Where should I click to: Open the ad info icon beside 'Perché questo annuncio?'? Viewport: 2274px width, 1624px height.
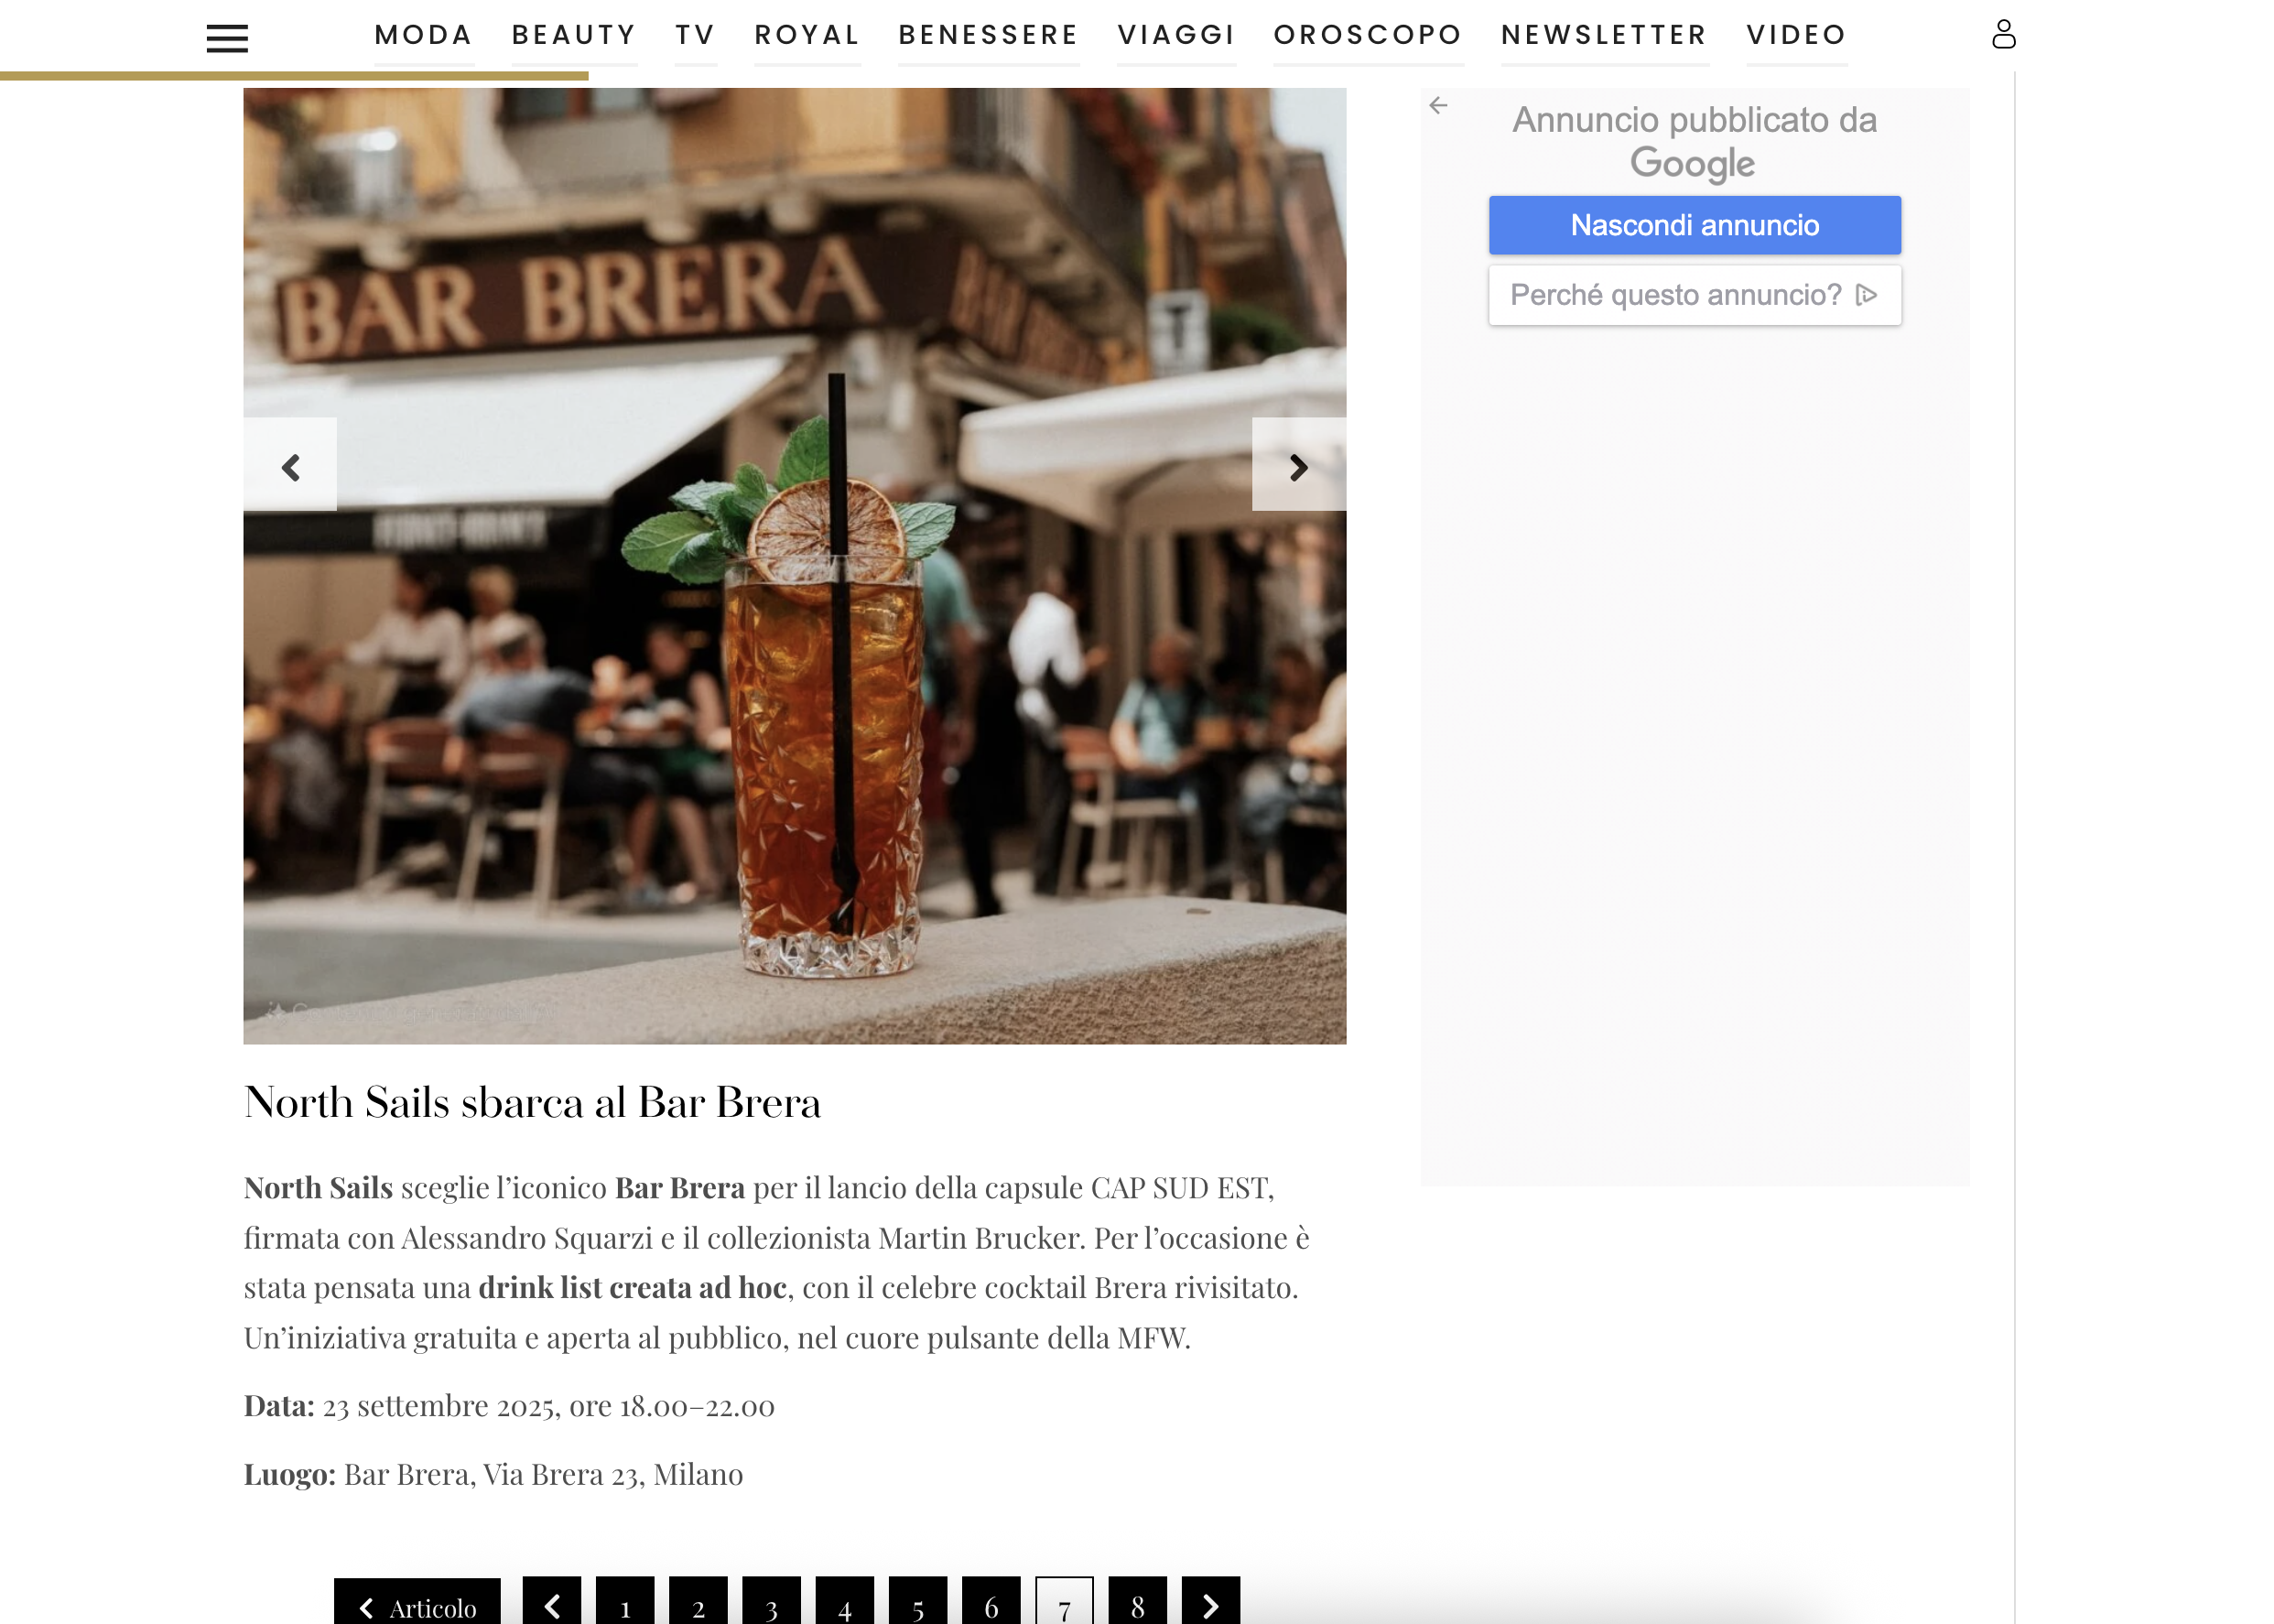point(1866,295)
